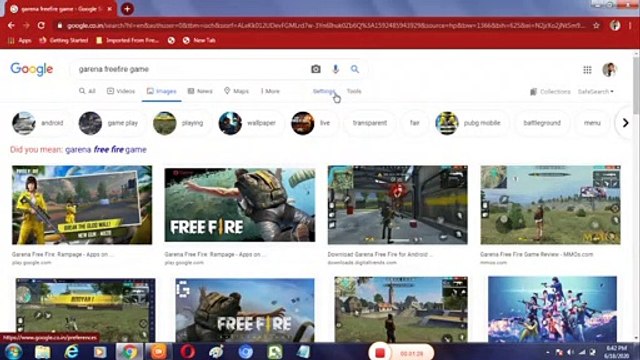Open Imported From Firefox bookmark folder

(x=127, y=40)
